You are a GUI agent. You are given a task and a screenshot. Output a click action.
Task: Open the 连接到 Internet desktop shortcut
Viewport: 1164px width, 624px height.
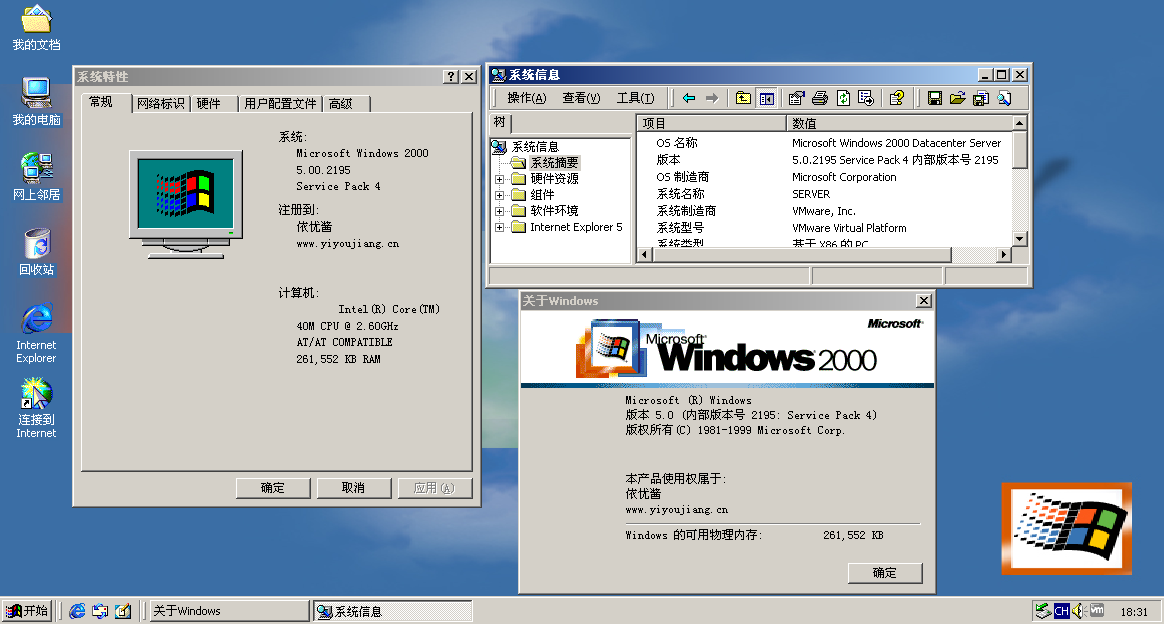click(x=36, y=408)
